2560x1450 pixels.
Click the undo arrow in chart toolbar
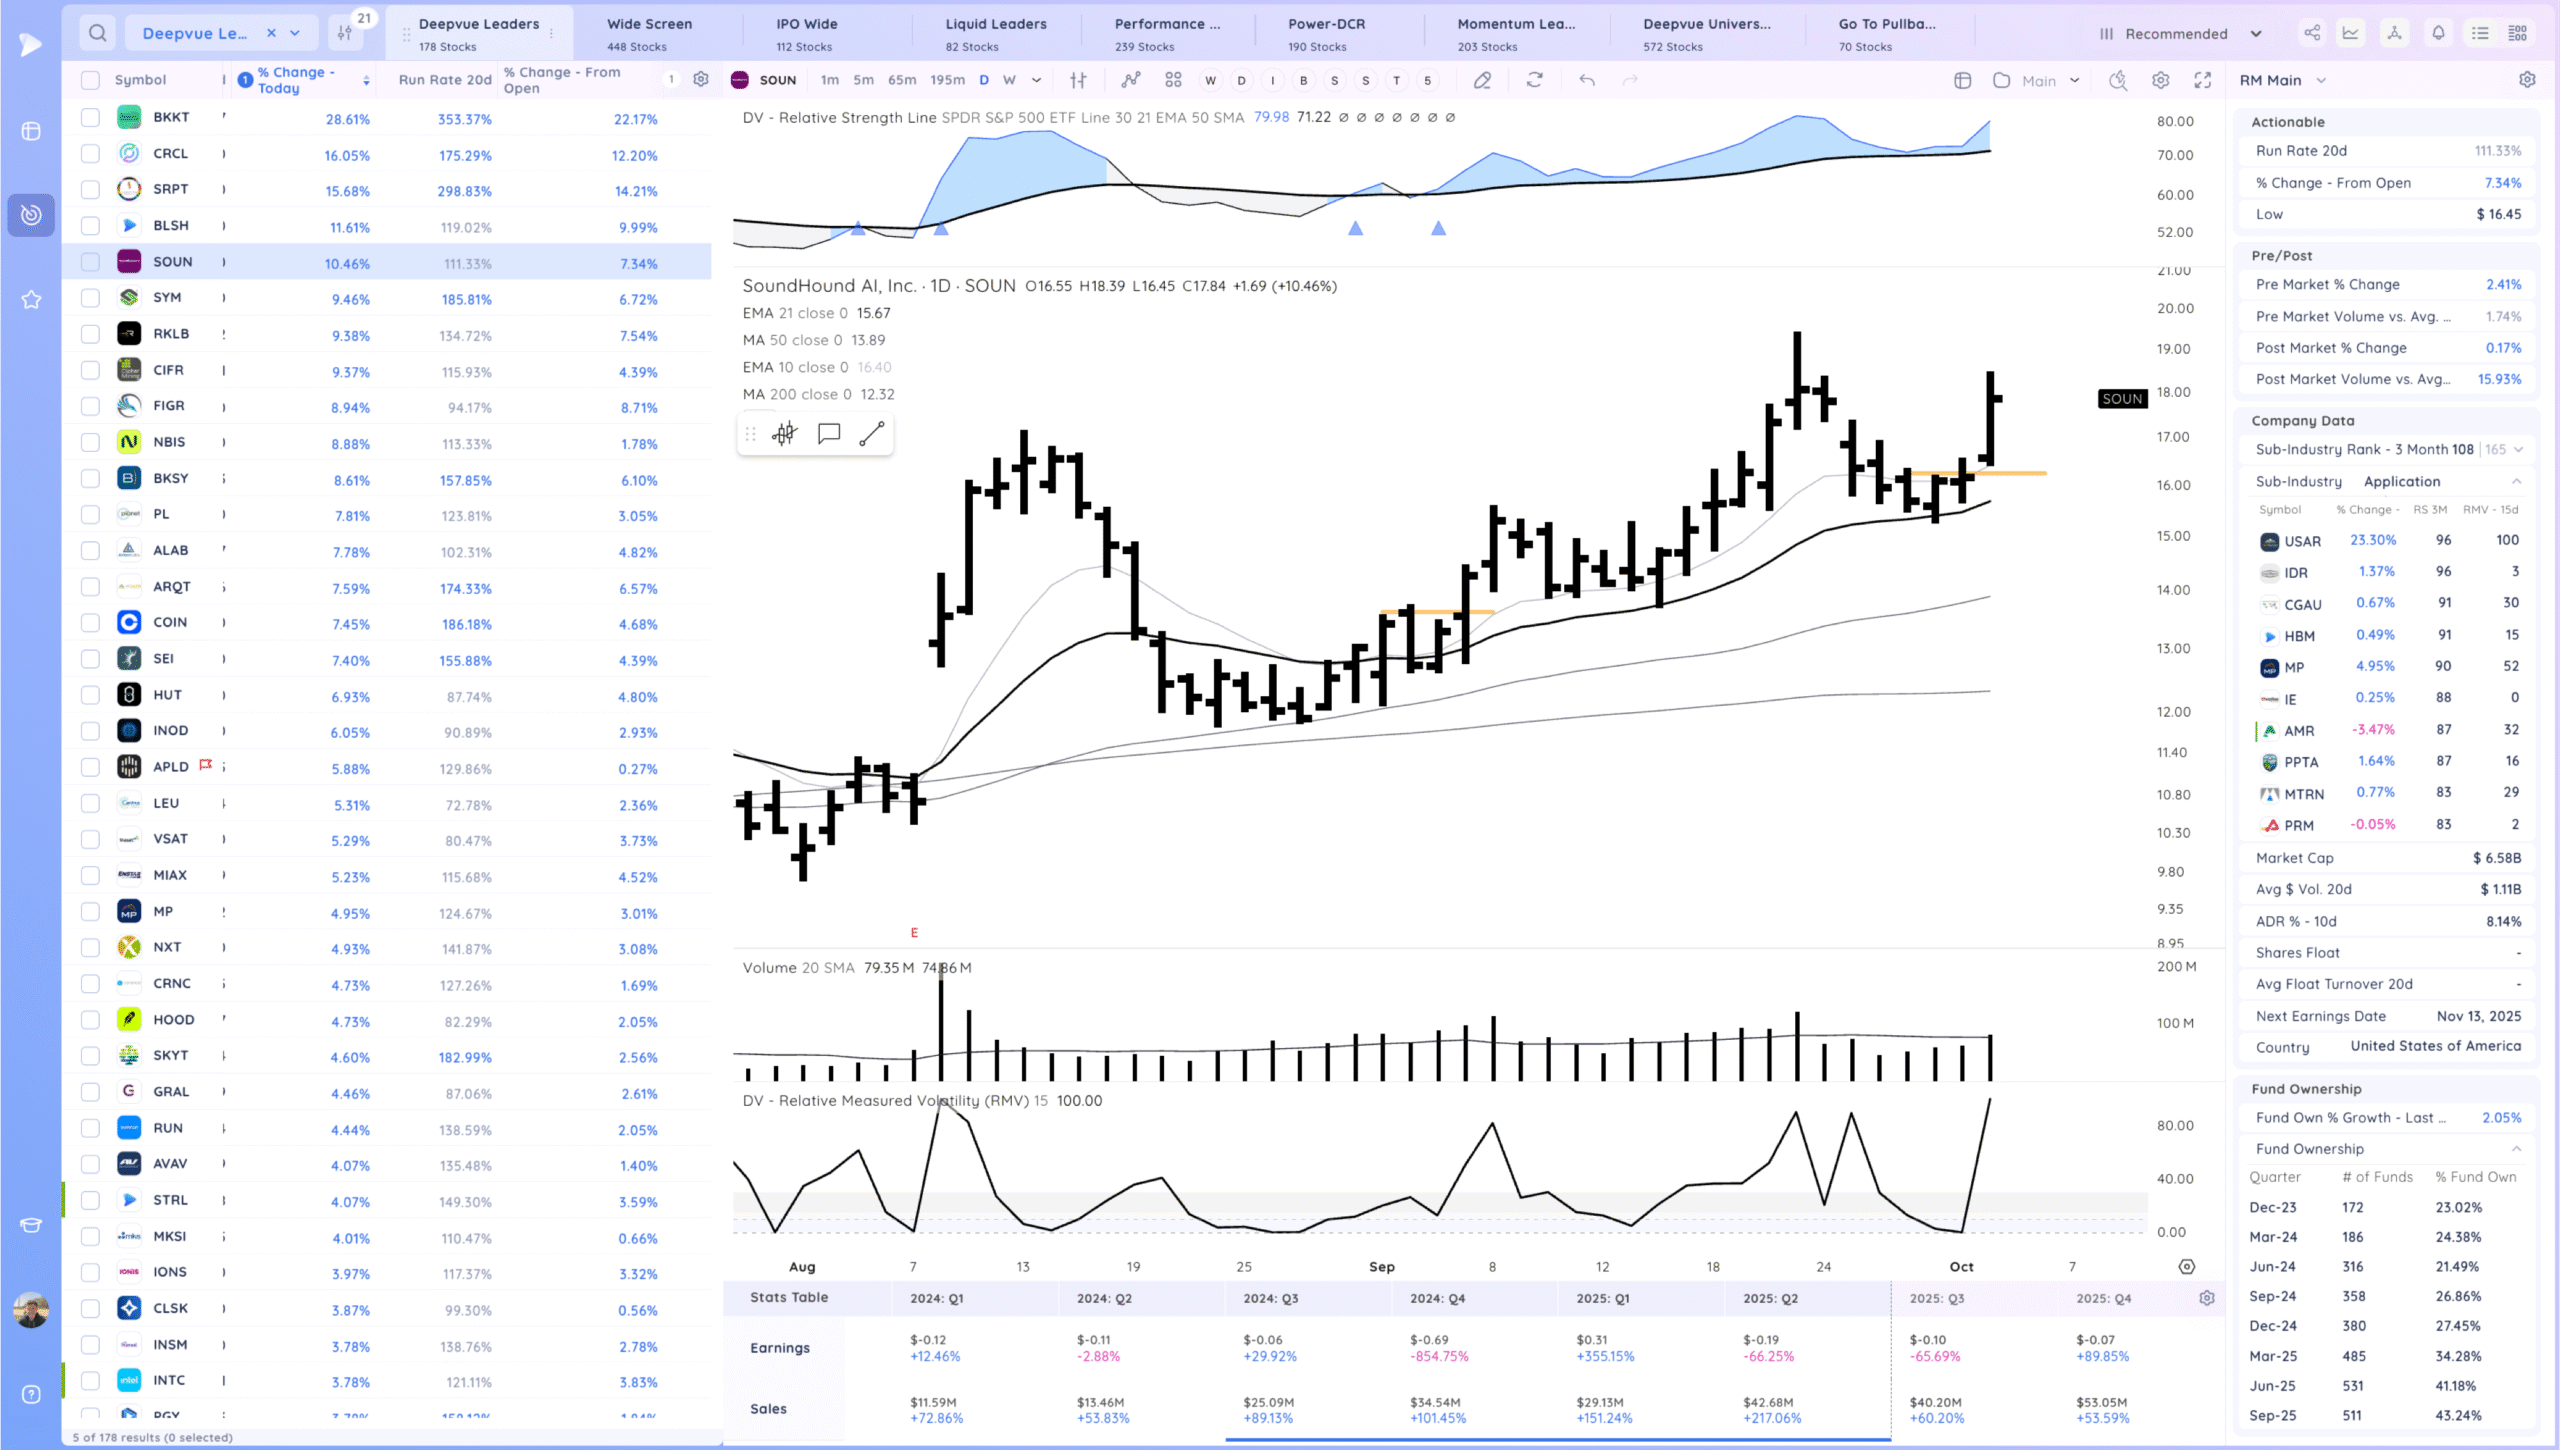click(1586, 80)
